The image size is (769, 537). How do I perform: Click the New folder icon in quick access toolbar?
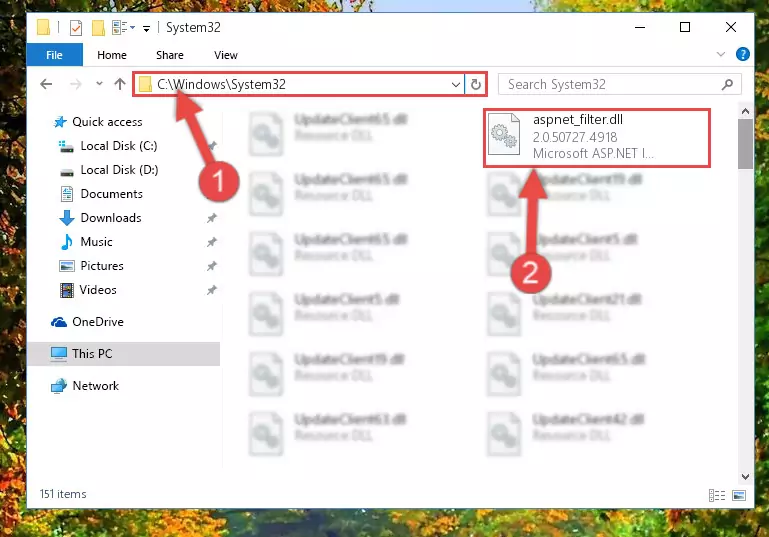tap(98, 28)
